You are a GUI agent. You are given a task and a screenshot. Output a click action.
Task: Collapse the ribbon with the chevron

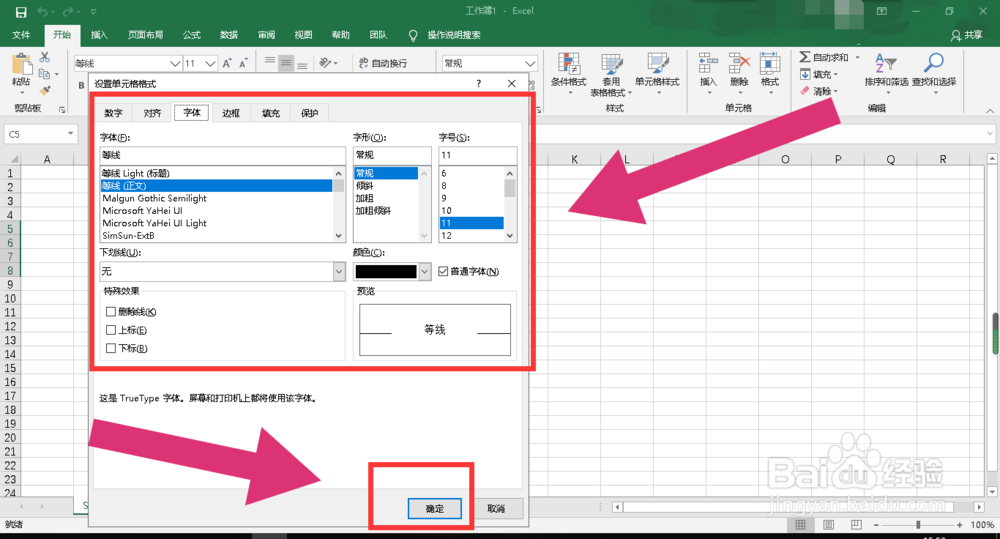pos(990,110)
